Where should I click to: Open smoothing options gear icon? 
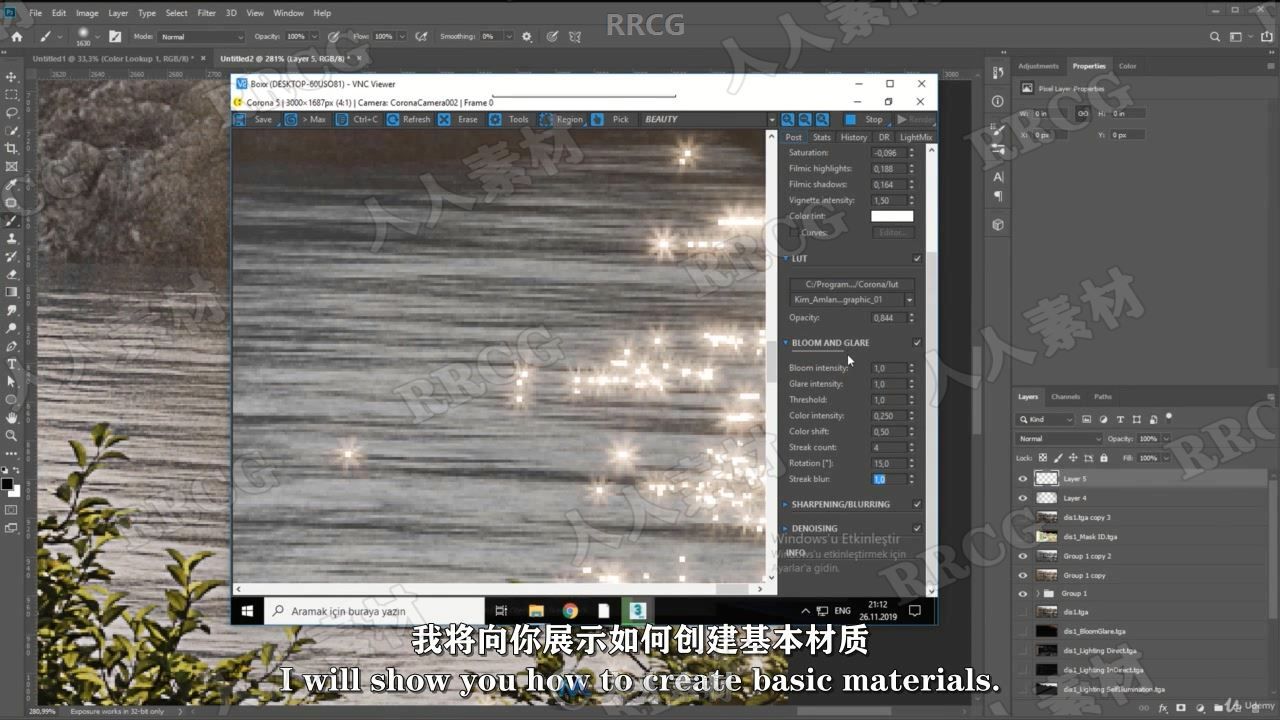pyautogui.click(x=528, y=36)
